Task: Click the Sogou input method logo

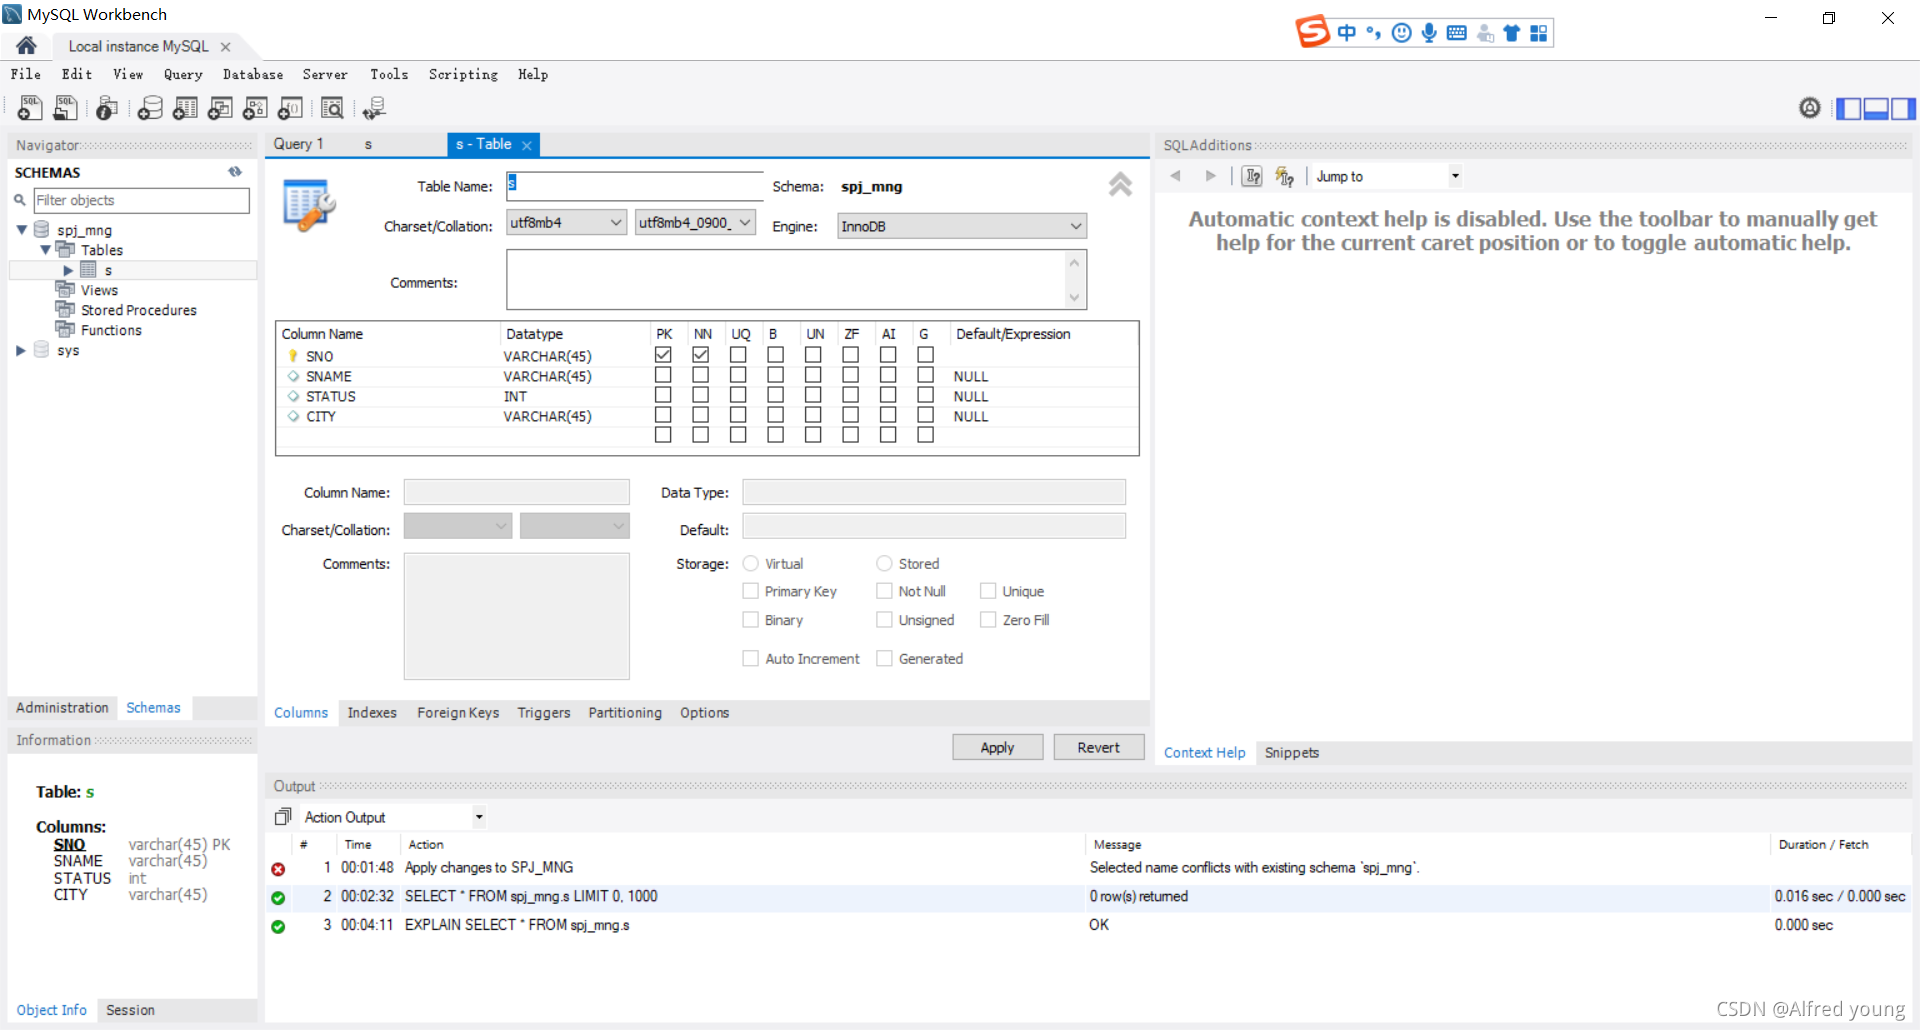Action: (1313, 32)
